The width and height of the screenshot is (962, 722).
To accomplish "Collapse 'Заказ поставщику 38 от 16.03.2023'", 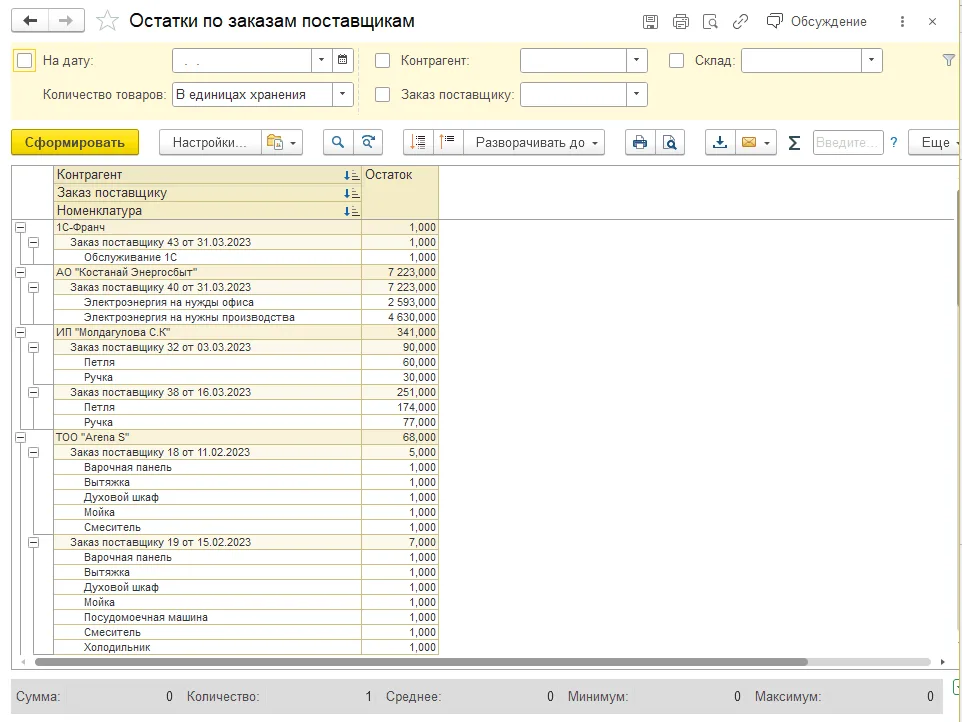I will point(34,393).
